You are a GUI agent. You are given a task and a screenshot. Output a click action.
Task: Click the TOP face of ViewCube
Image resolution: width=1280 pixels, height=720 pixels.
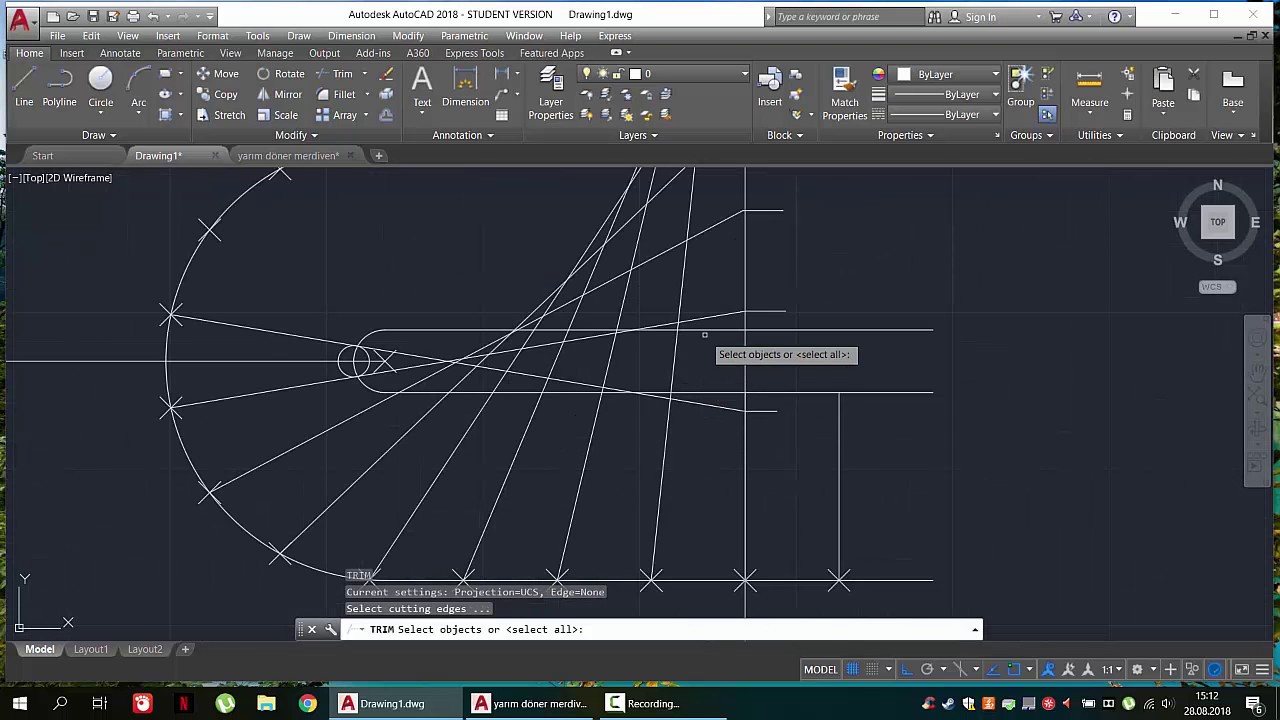click(1217, 222)
